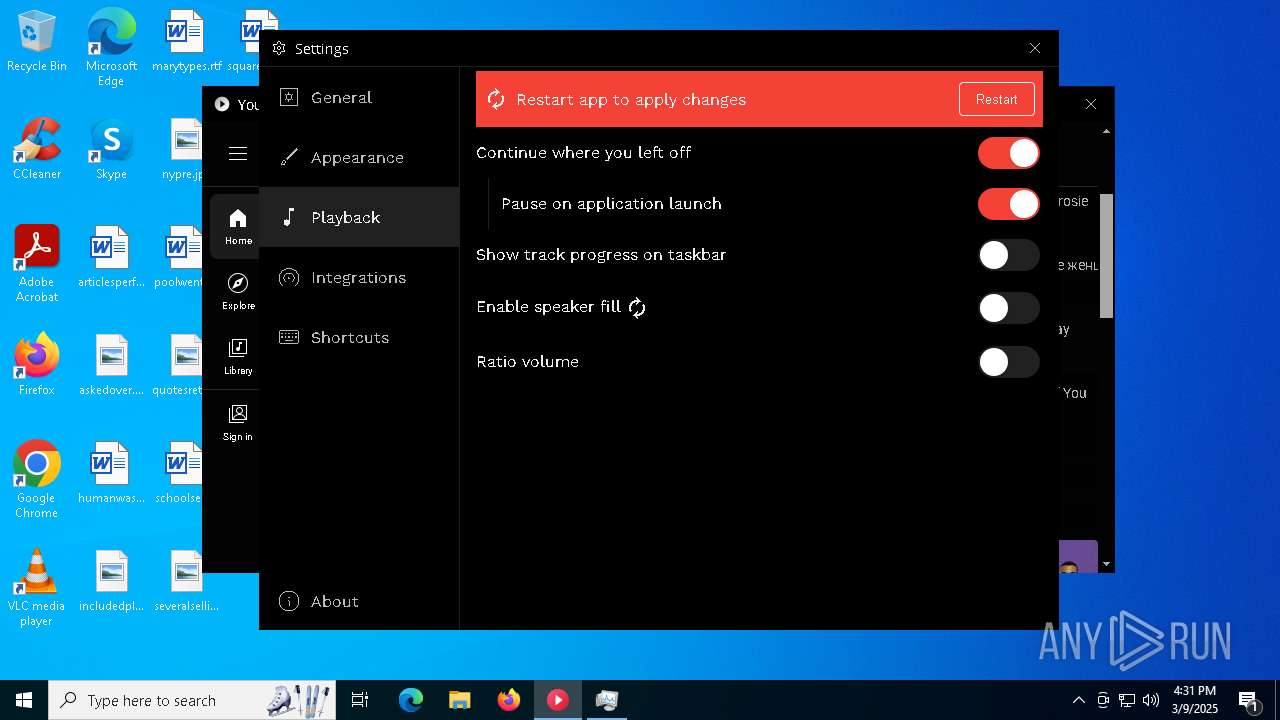The width and height of the screenshot is (1280, 720).
Task: Click the Integrations icon
Action: pos(289,277)
